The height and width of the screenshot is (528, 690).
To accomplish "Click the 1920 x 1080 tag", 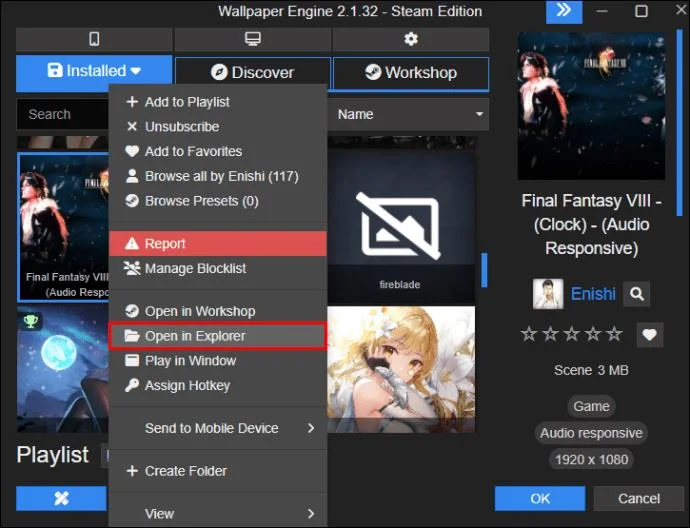I will pos(591,460).
